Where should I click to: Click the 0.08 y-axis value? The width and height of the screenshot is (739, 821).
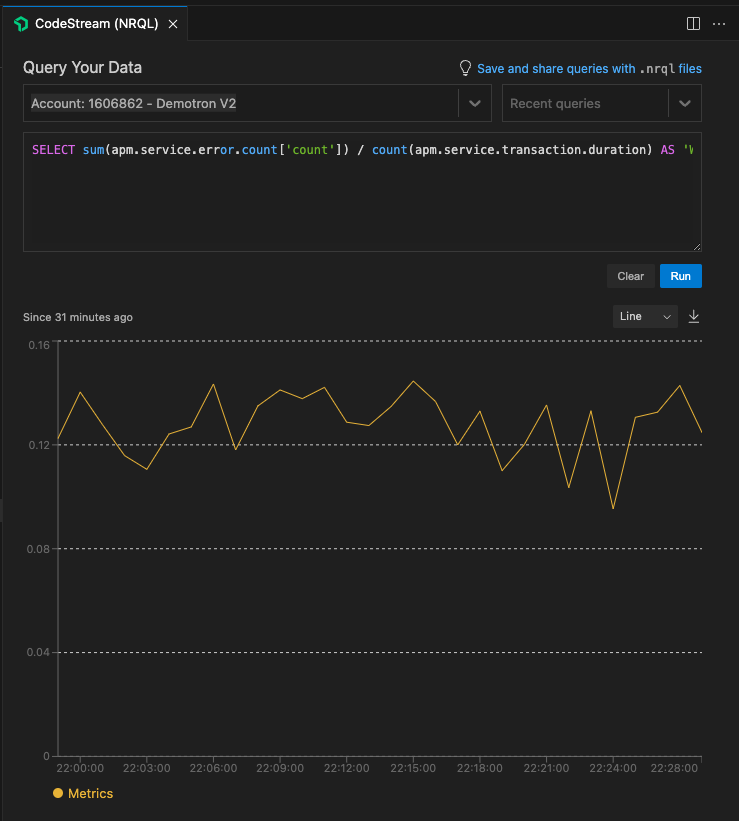38,549
